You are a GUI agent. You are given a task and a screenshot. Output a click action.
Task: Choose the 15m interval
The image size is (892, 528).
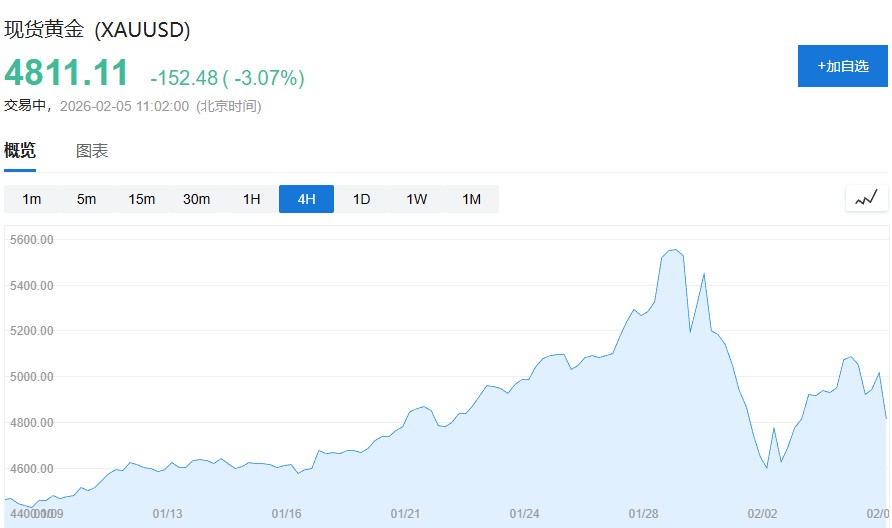tap(142, 199)
